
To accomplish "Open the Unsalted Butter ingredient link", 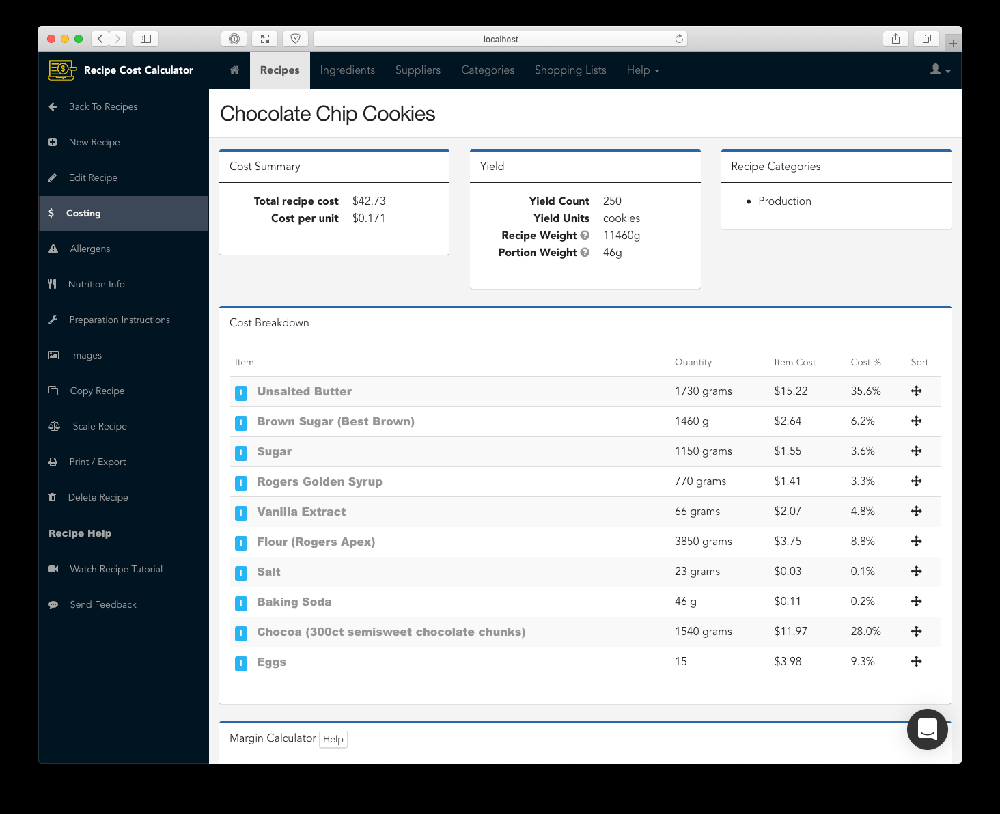I will click(304, 391).
